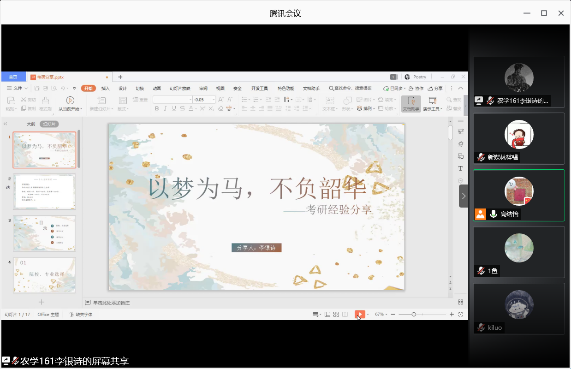Open the file menu dropdown at ribbon left
The image size is (571, 369).
[17, 88]
